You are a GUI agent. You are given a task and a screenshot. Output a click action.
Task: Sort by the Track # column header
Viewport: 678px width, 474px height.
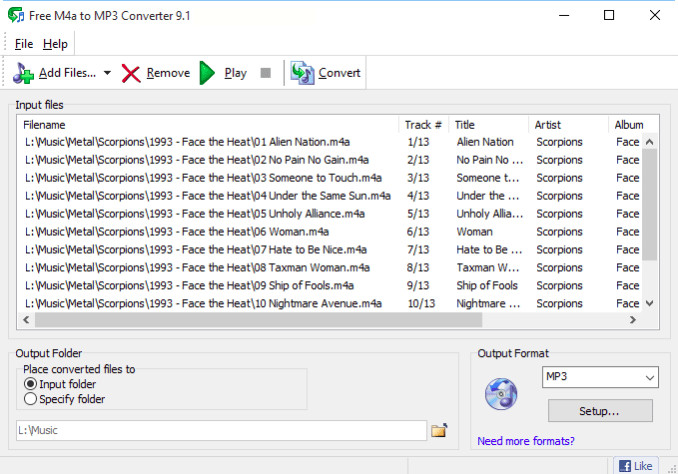pos(423,125)
